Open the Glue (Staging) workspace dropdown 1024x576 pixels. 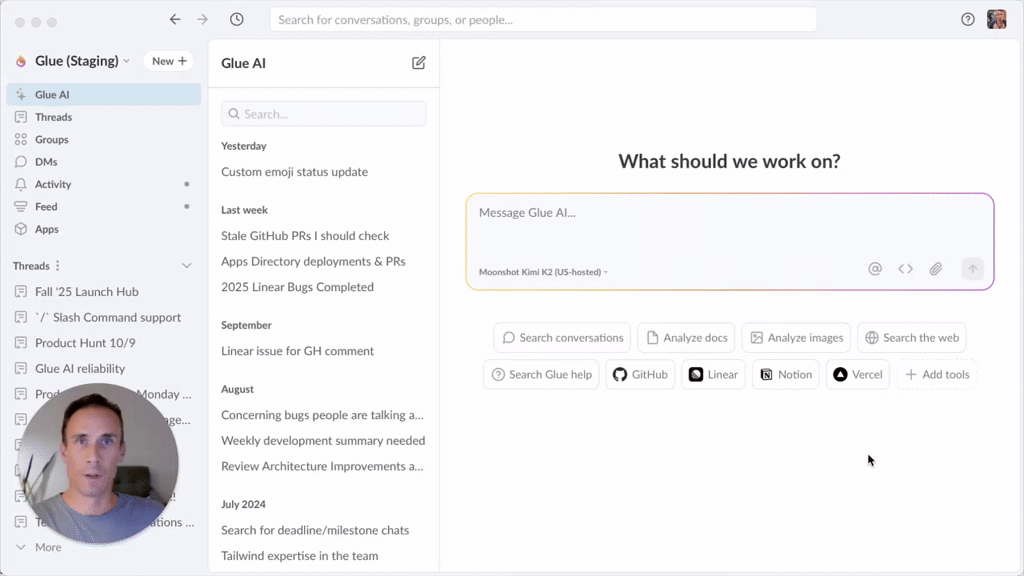(x=82, y=61)
